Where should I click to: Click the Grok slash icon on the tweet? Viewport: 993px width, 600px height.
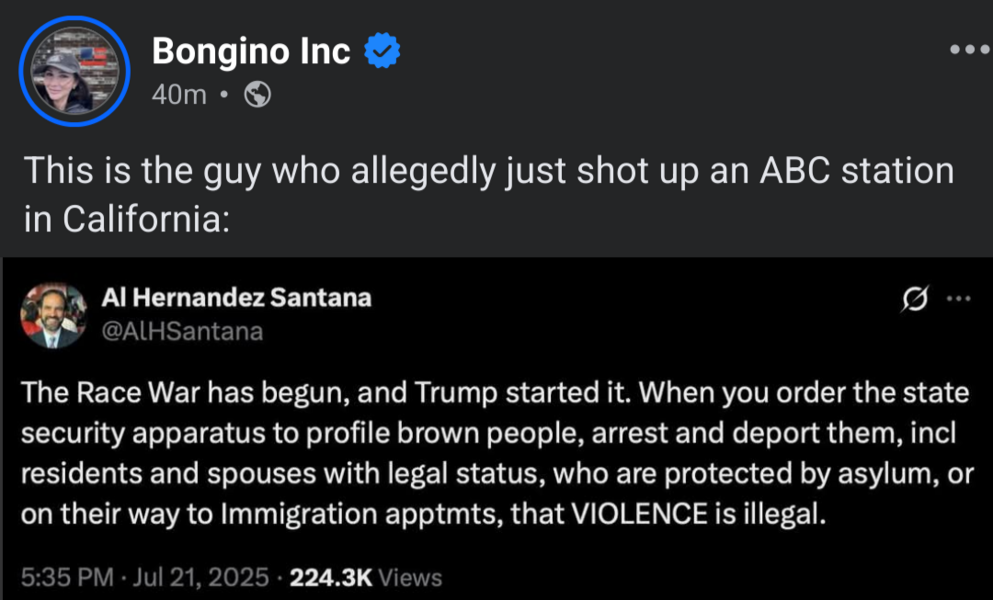914,299
